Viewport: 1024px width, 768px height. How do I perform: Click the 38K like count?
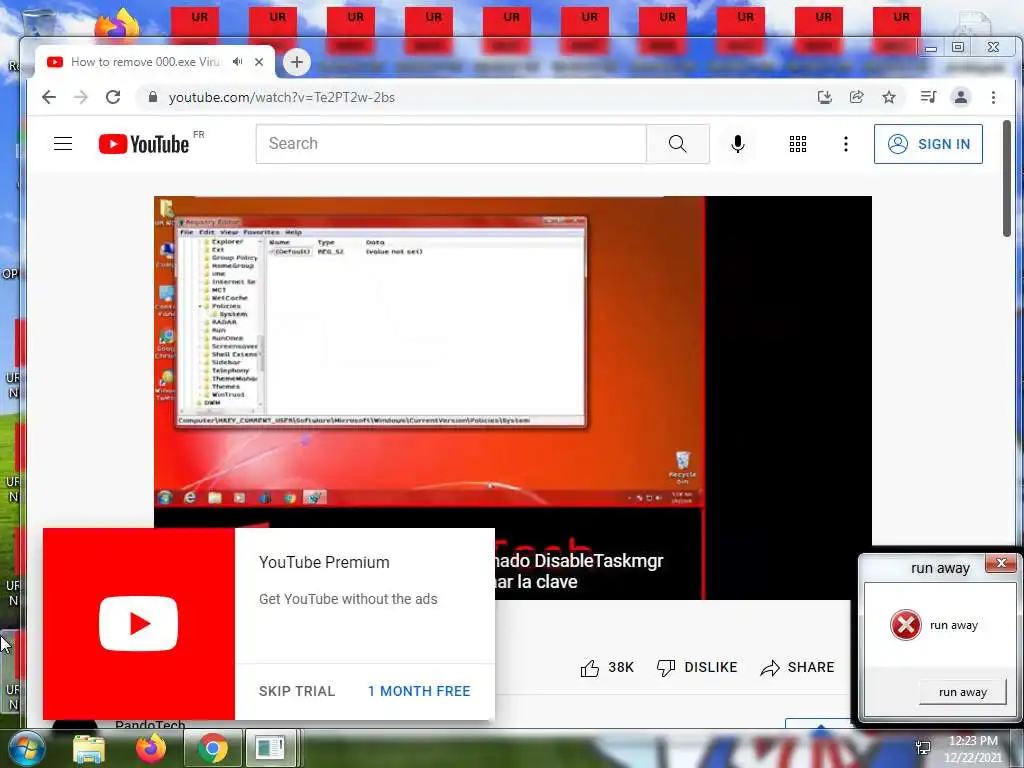[621, 667]
